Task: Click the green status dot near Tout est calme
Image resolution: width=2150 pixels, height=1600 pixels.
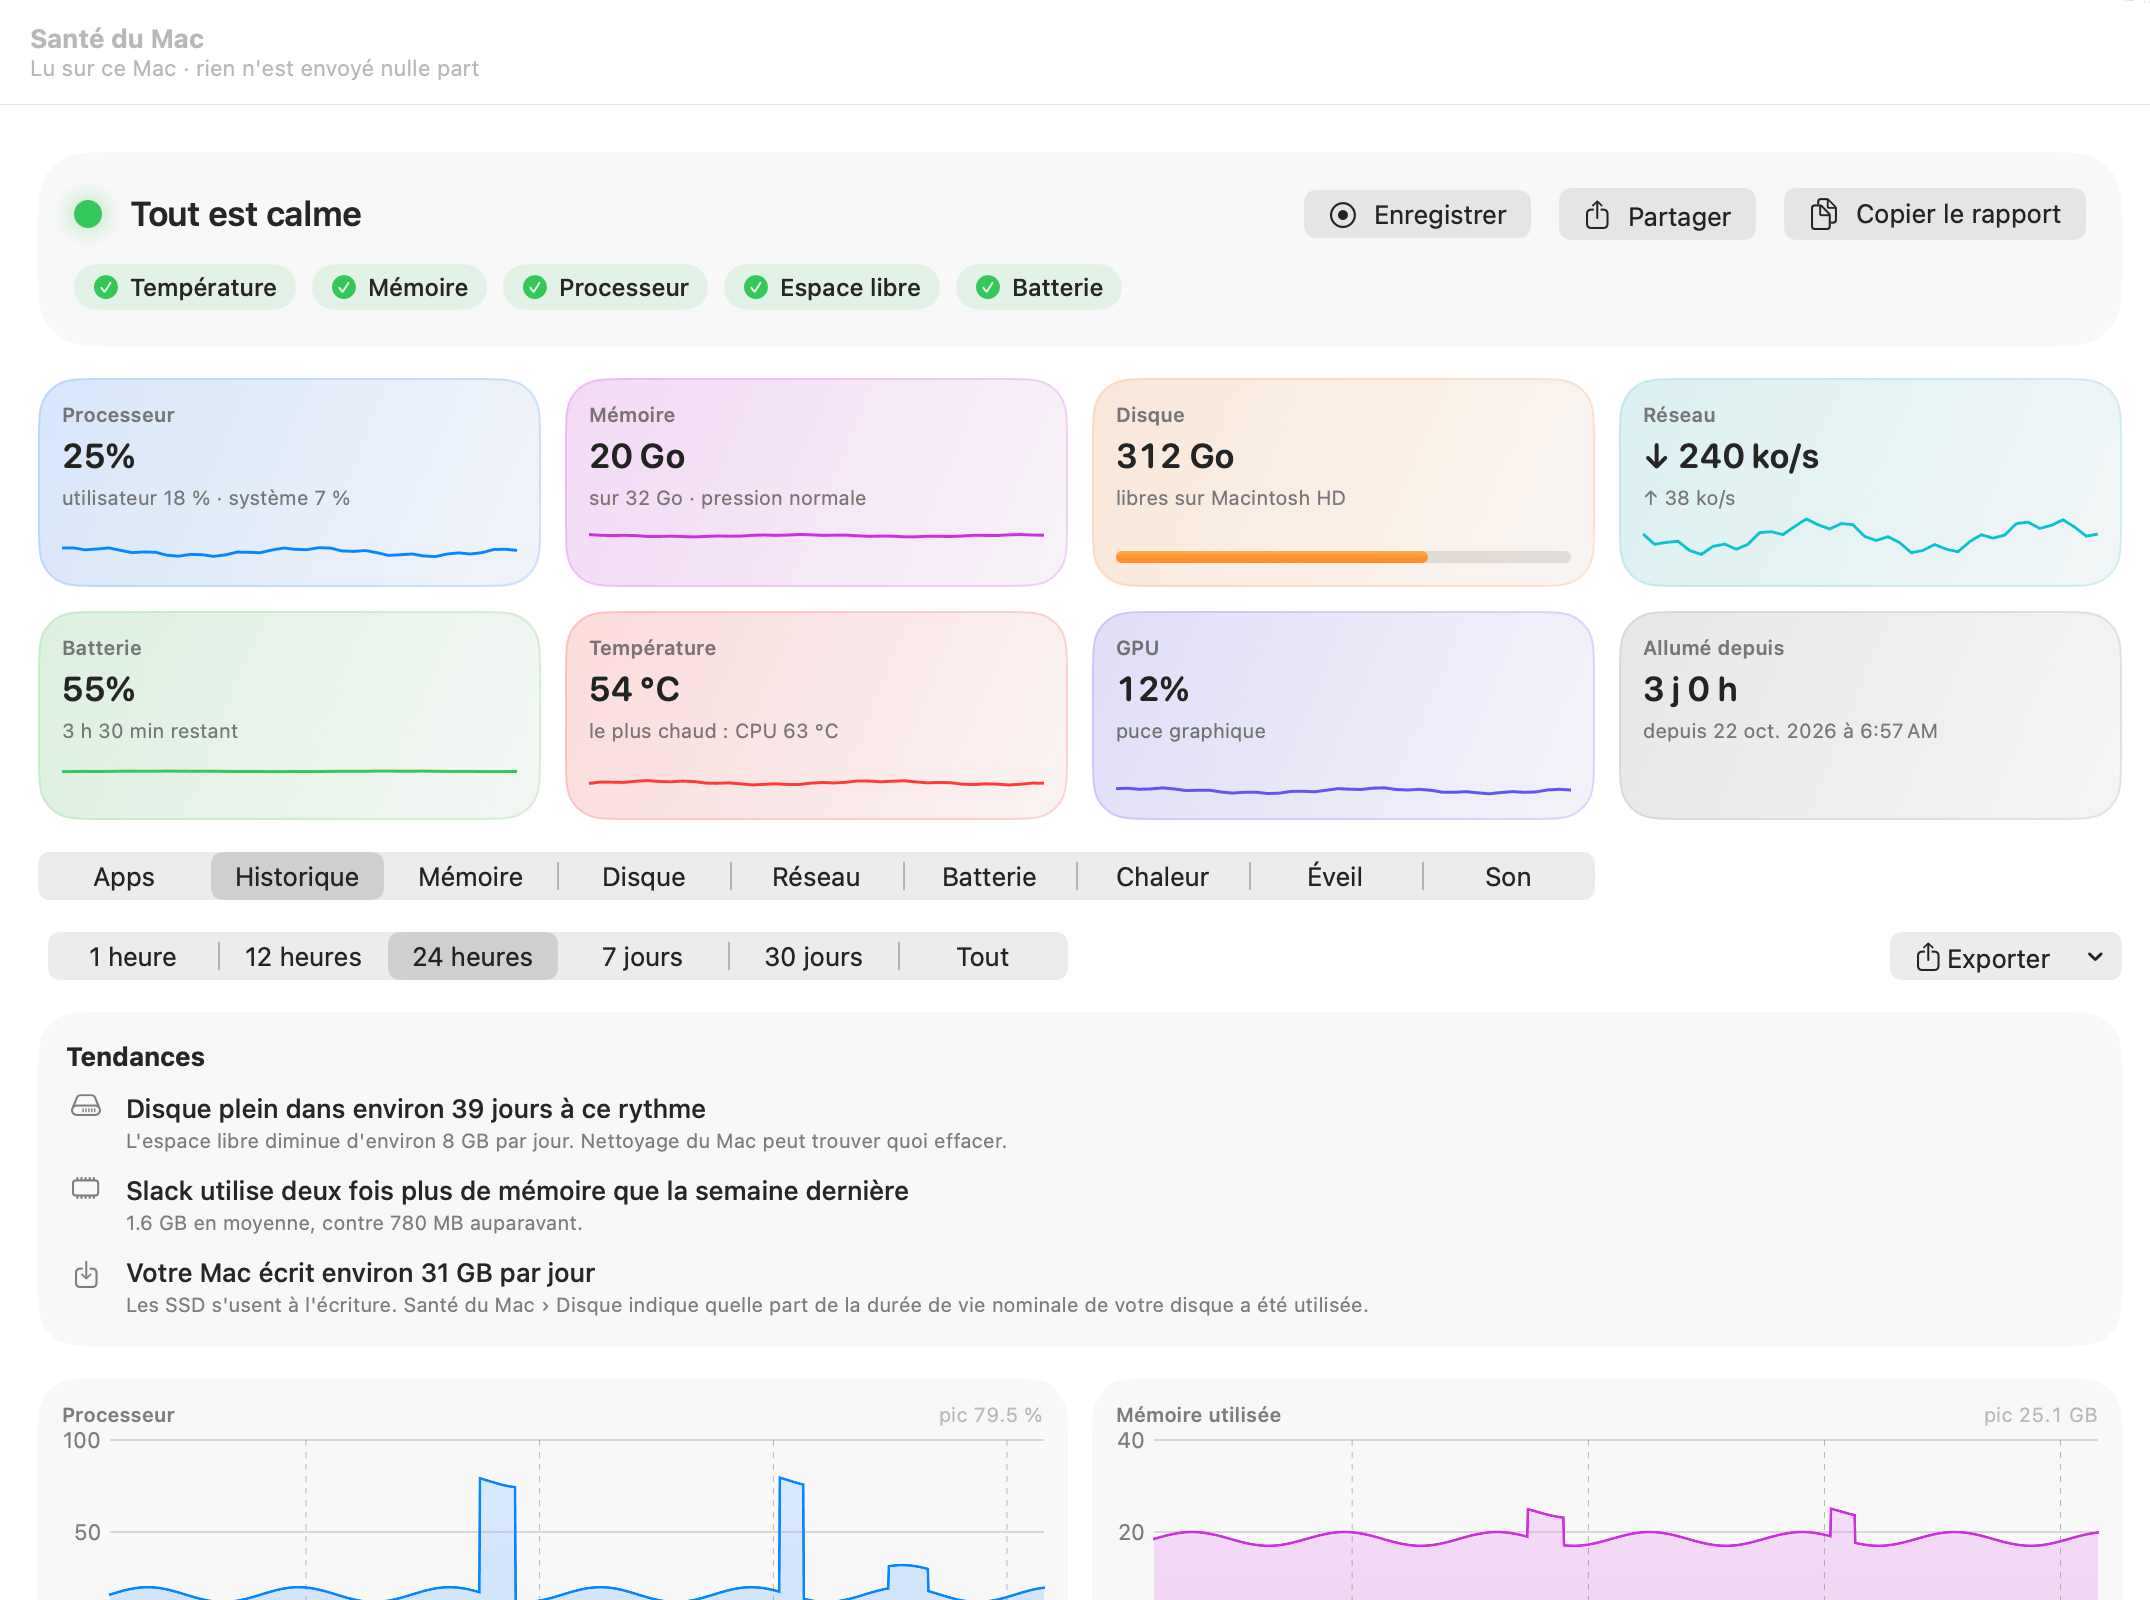Action: (x=88, y=214)
